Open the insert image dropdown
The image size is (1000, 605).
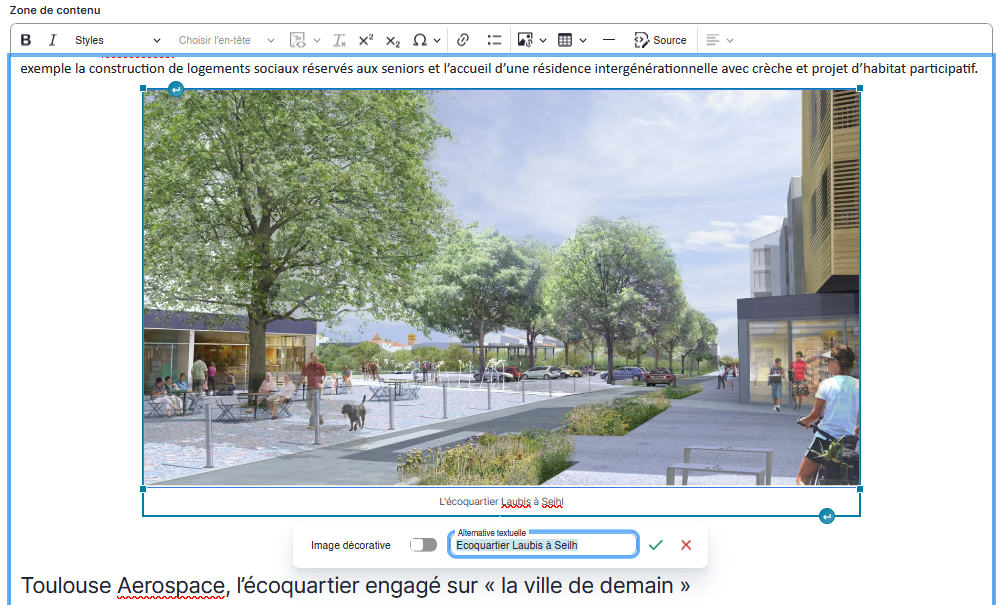pos(532,40)
